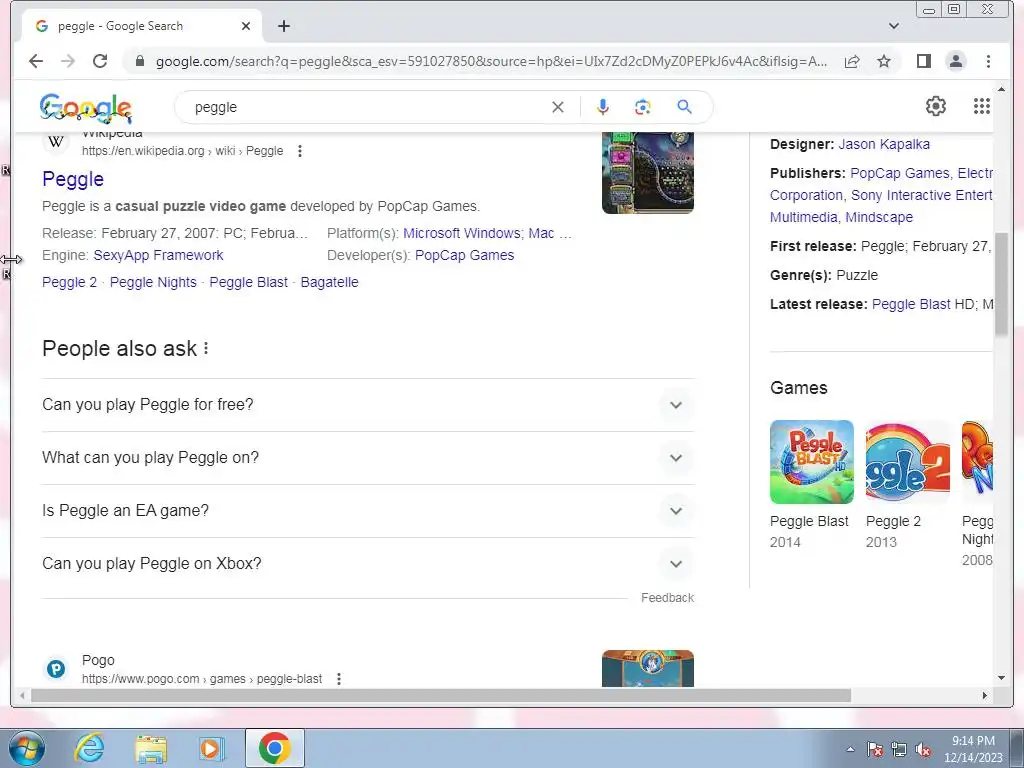
Task: Open Windows Explorer from taskbar
Action: (151, 748)
